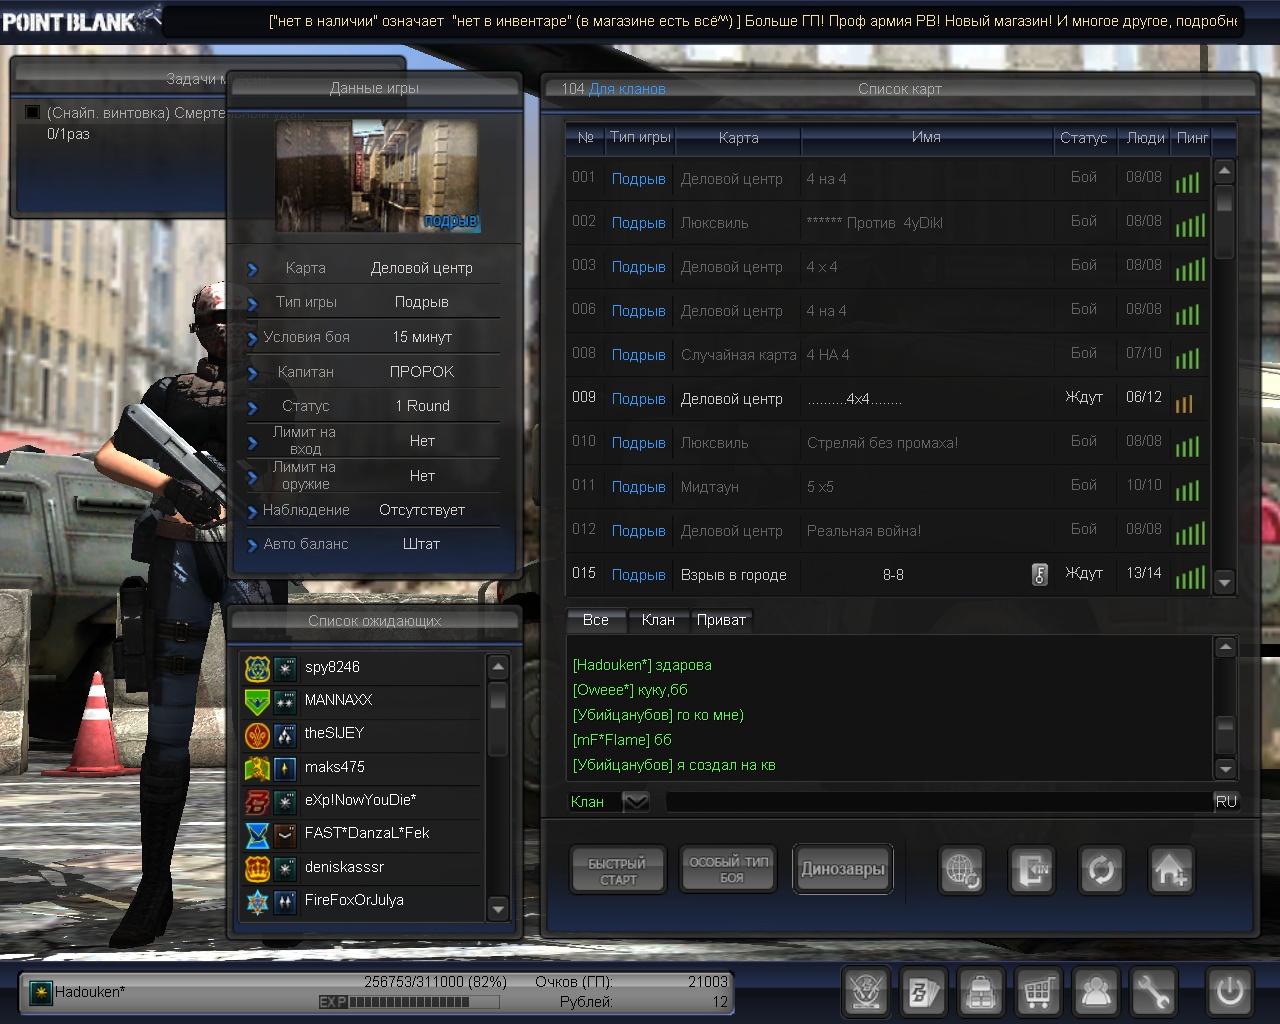
Task: Click the chat message input field
Action: pyautogui.click(x=938, y=802)
